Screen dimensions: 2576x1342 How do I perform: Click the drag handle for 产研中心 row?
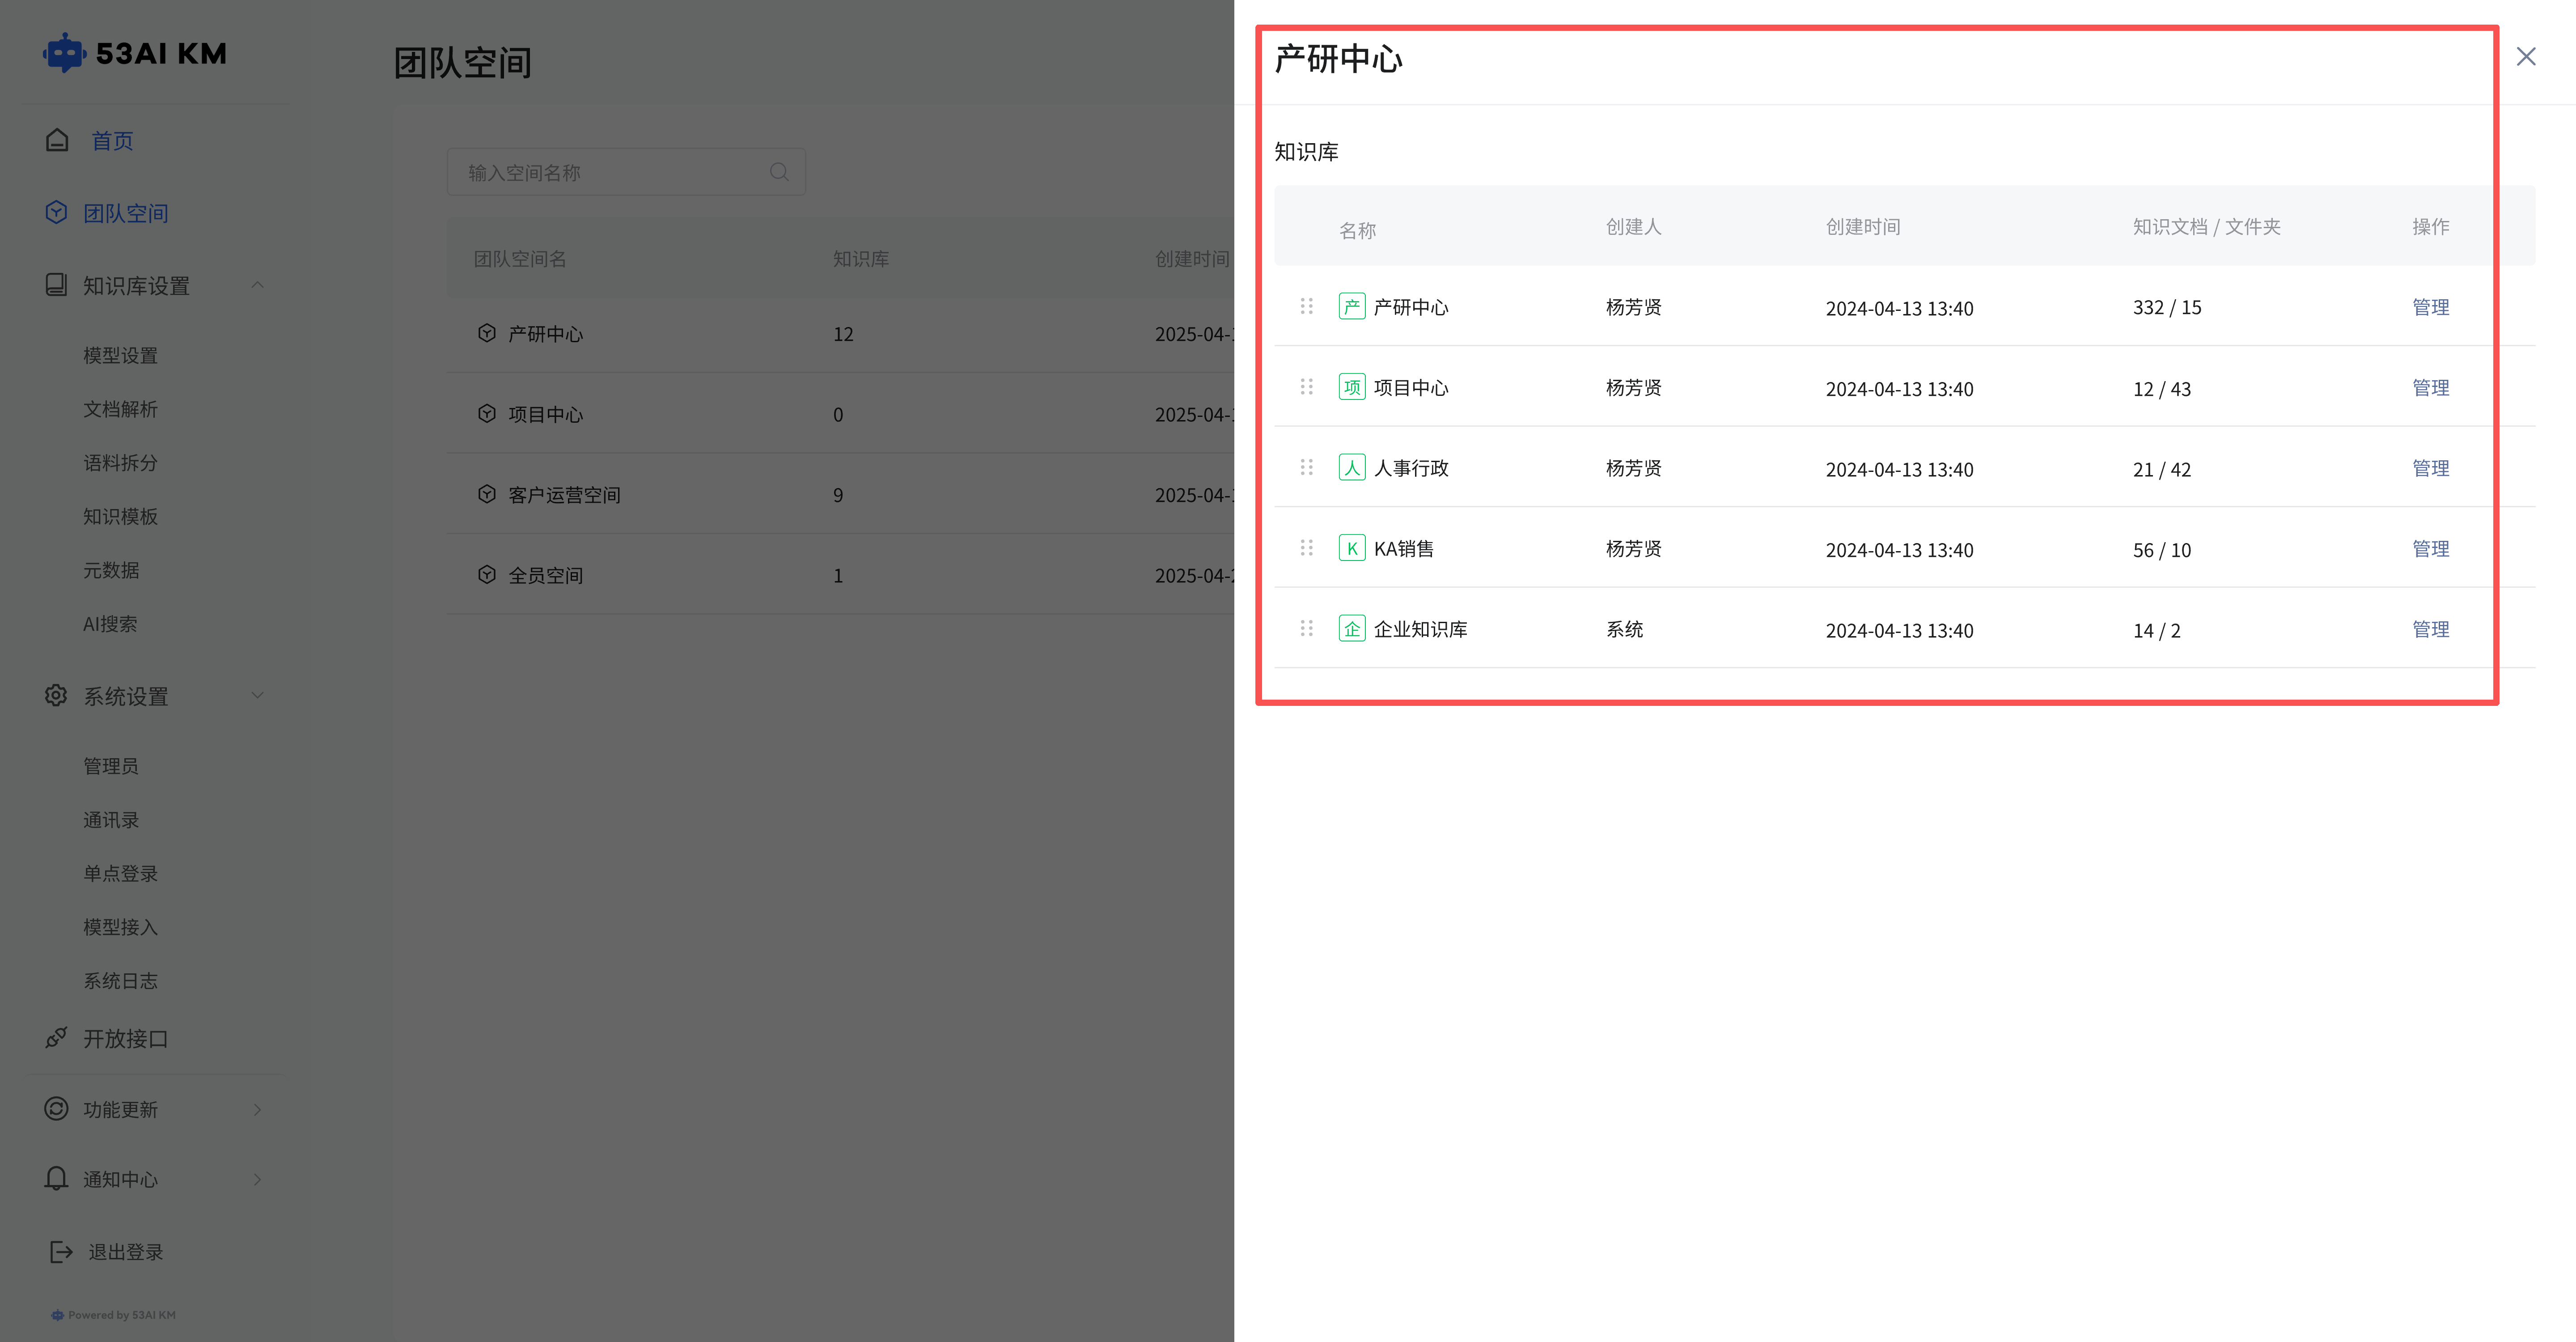tap(1306, 306)
